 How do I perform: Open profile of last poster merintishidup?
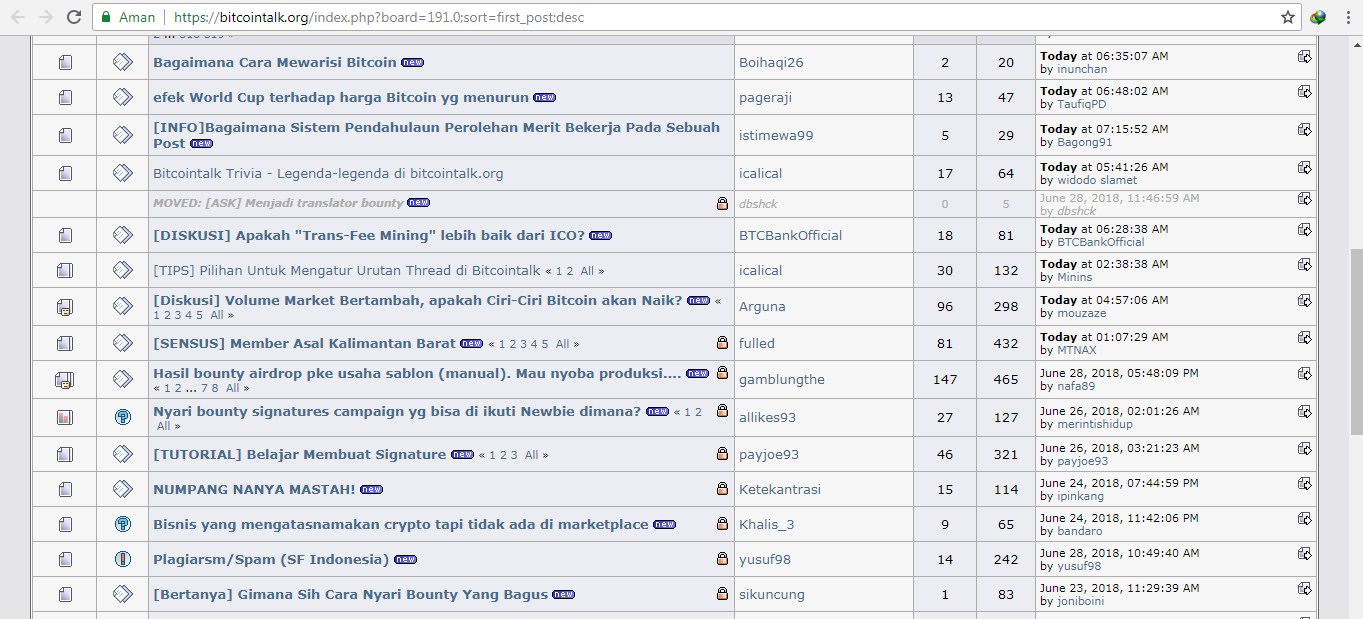click(1095, 424)
